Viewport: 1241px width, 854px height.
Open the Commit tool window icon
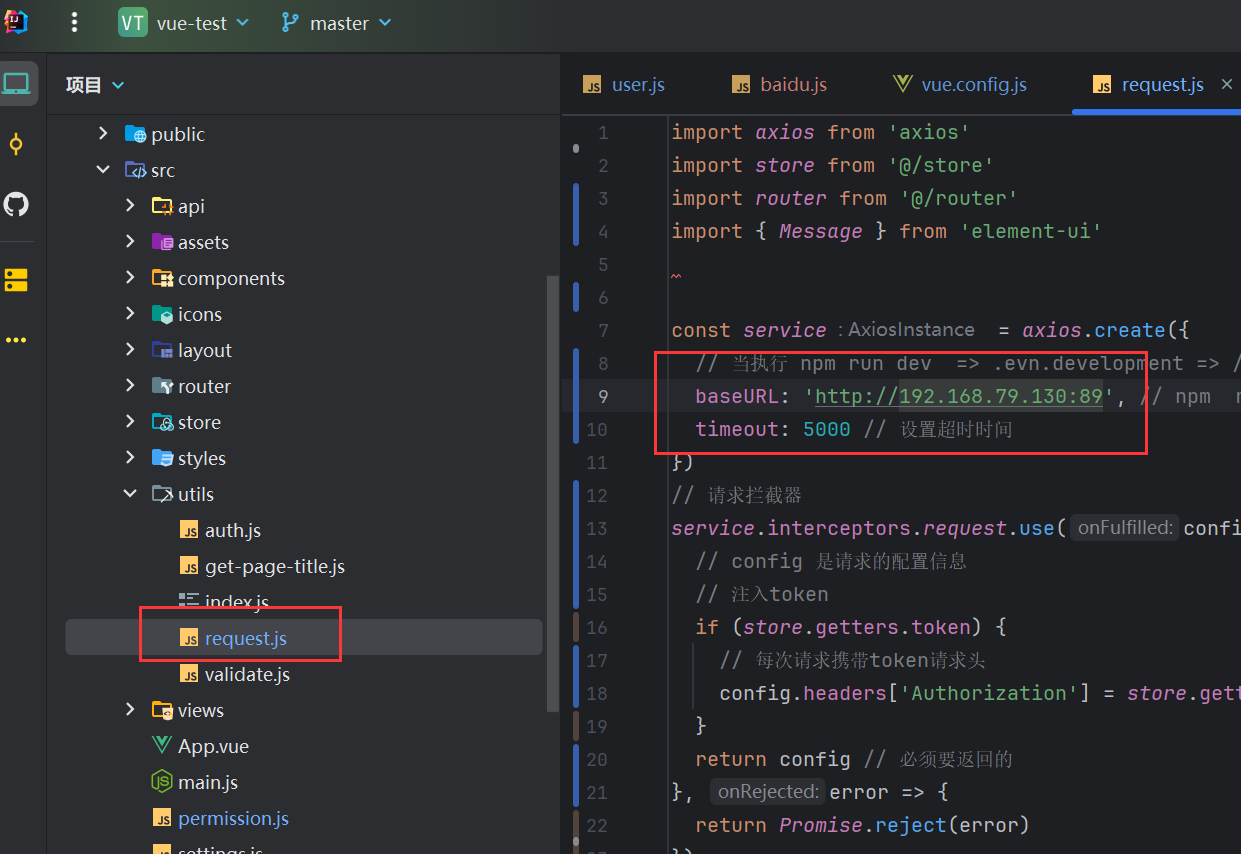pyautogui.click(x=16, y=144)
